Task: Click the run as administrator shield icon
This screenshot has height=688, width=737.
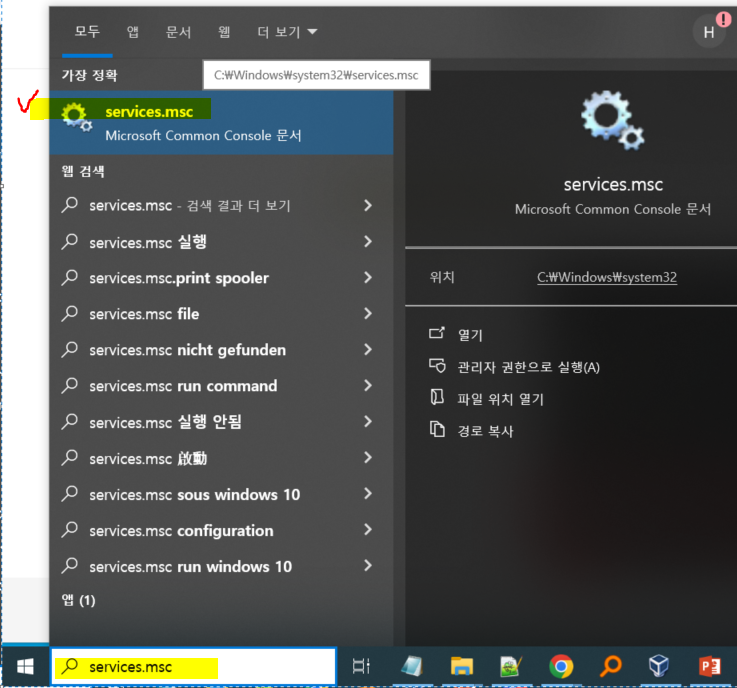Action: click(x=437, y=366)
